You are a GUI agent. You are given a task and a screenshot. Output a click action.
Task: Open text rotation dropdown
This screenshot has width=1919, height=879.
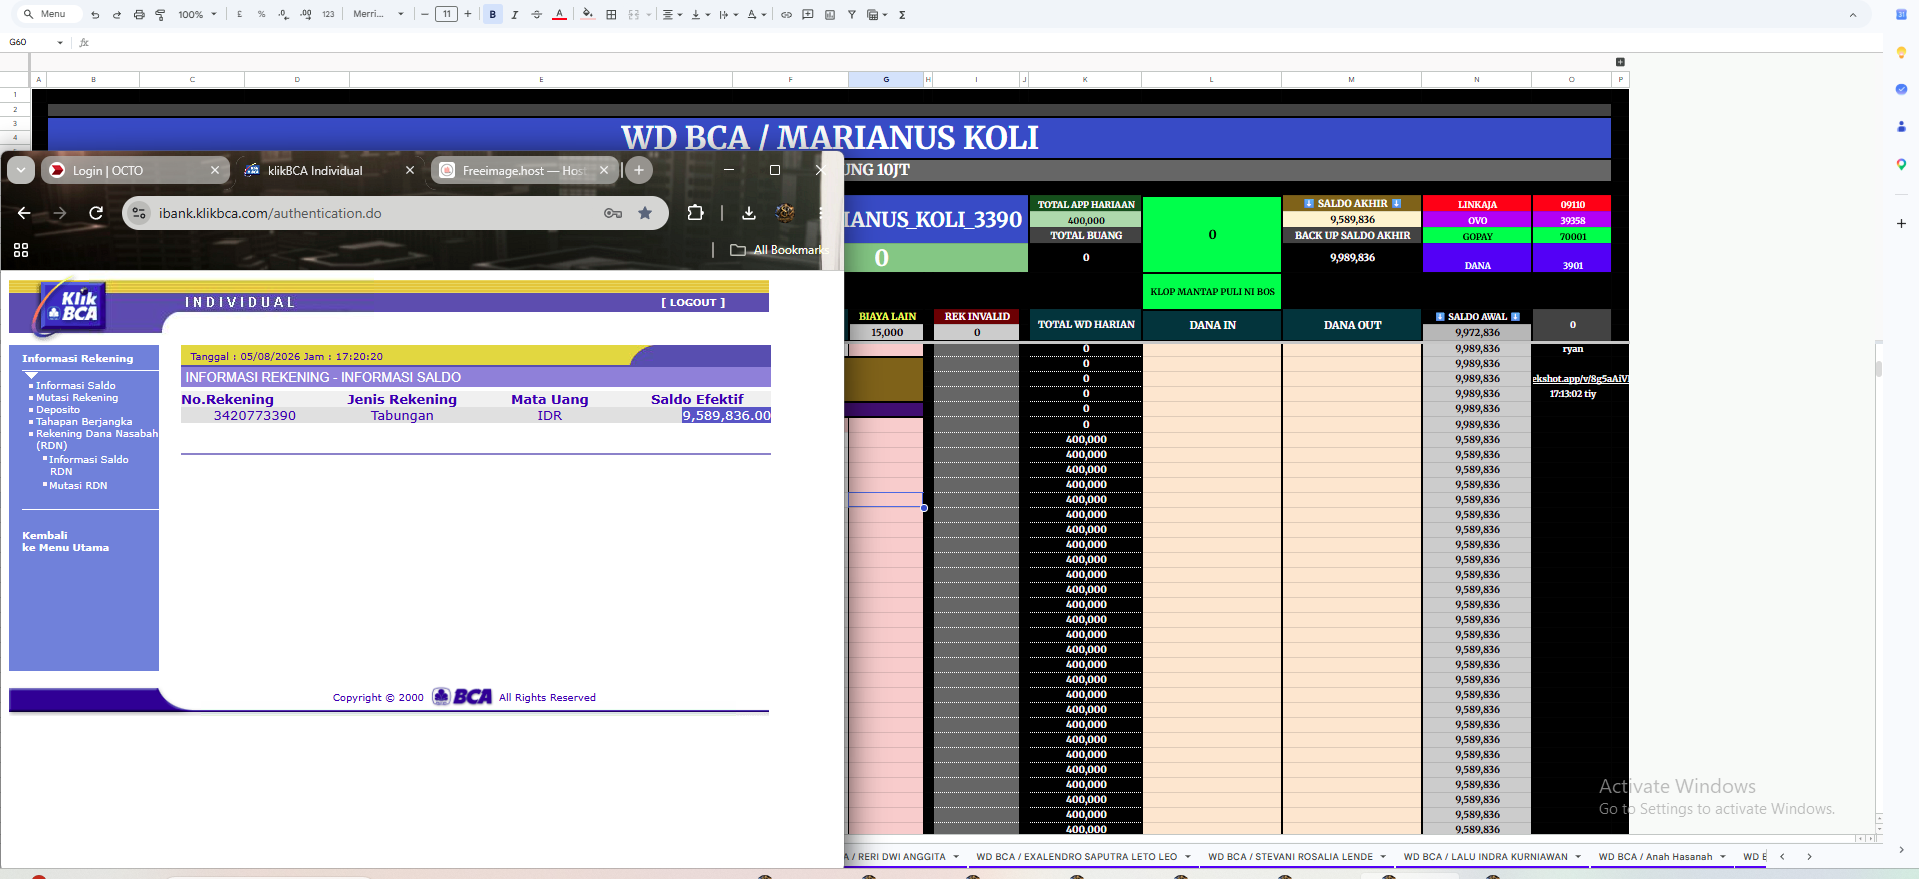pyautogui.click(x=757, y=15)
